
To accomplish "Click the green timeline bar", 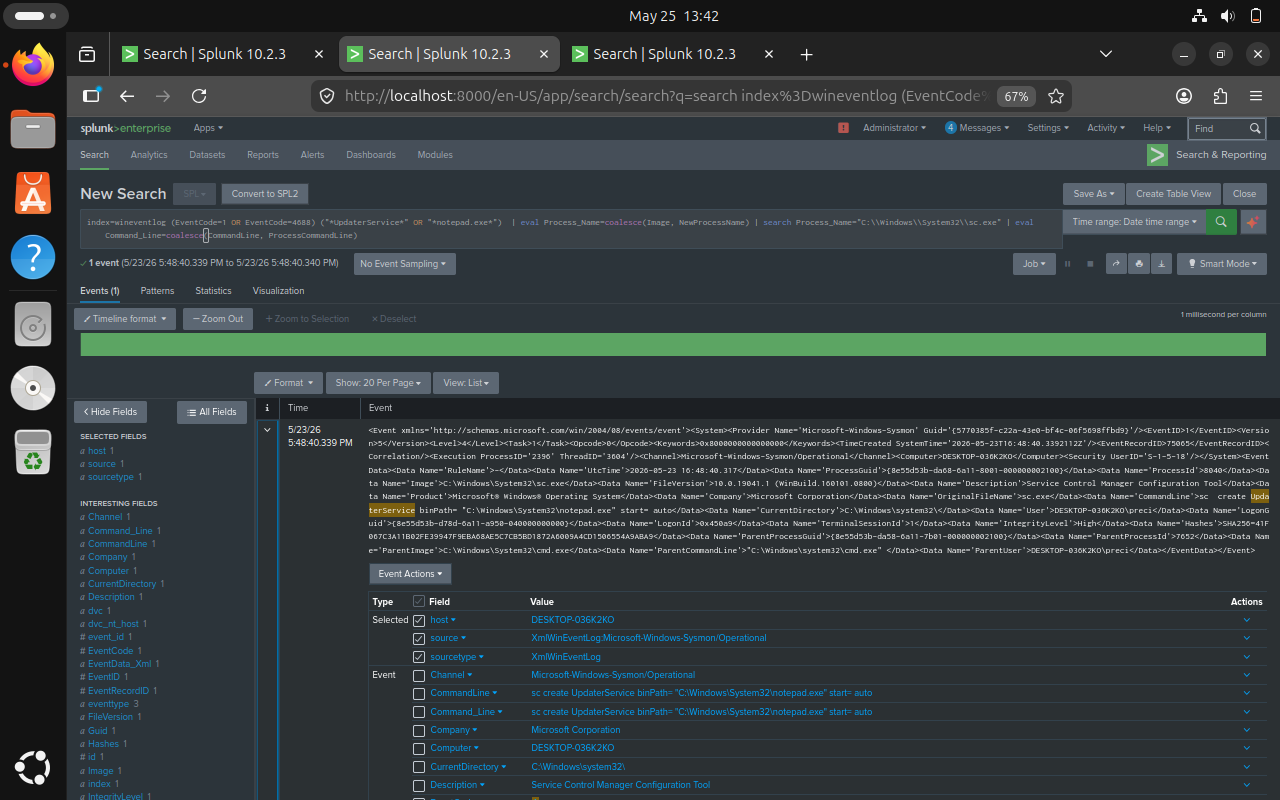I will point(673,344).
